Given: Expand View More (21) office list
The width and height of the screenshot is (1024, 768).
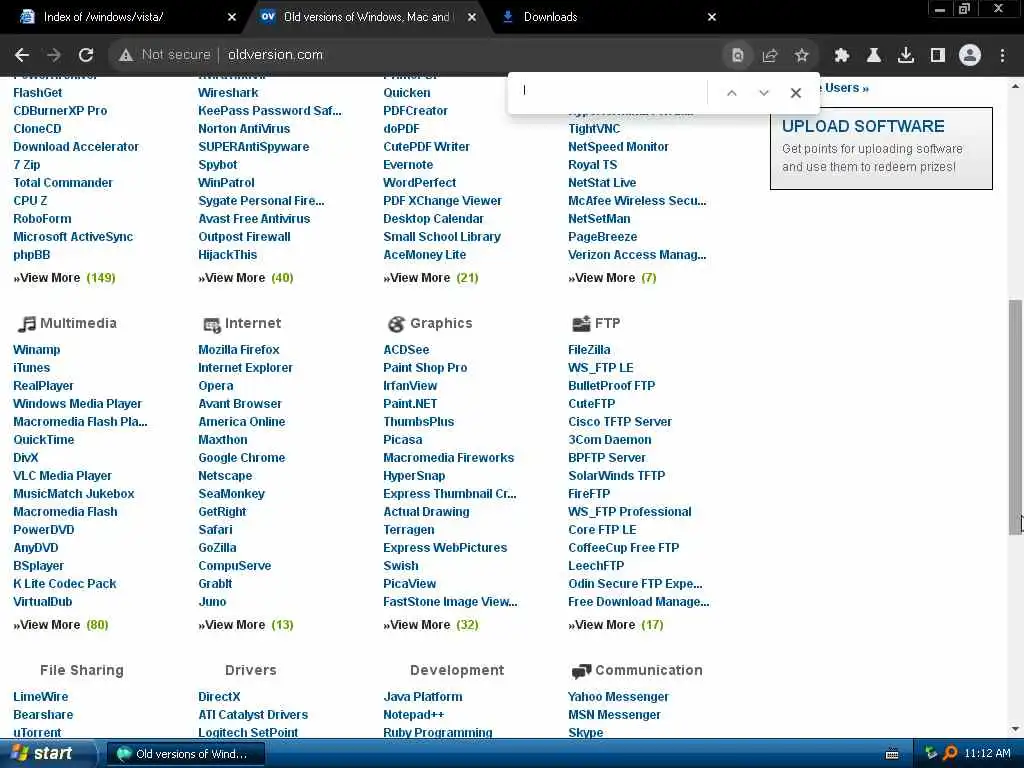Looking at the screenshot, I should pos(430,278).
